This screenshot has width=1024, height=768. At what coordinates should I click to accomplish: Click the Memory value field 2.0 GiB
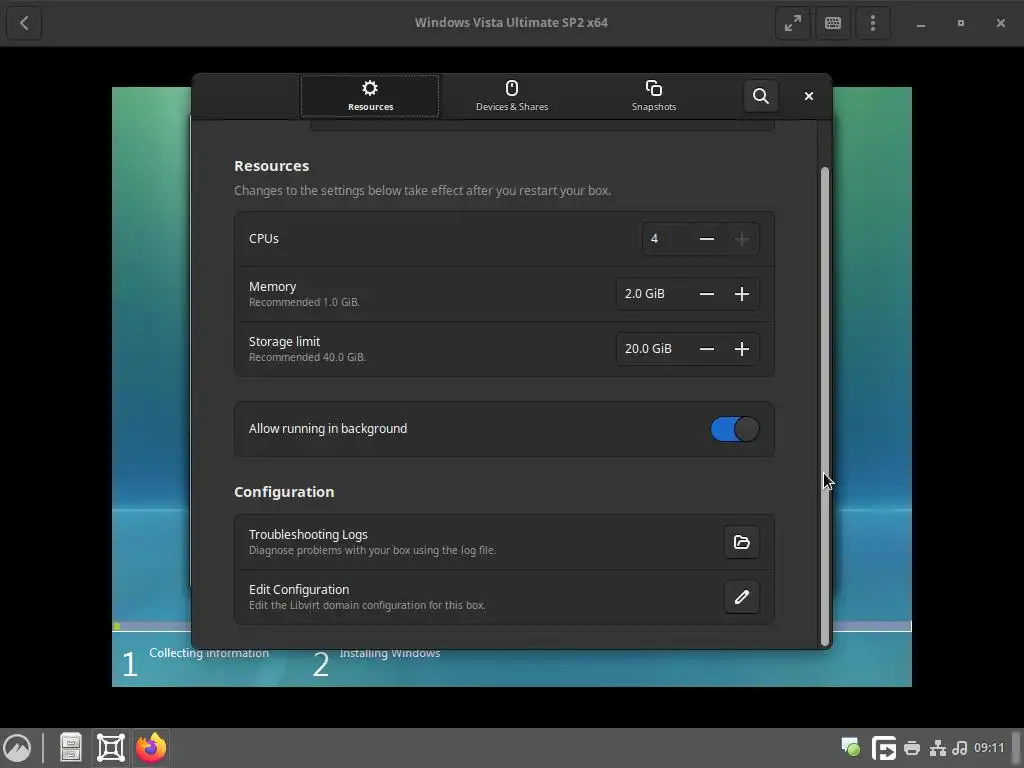[x=652, y=294]
